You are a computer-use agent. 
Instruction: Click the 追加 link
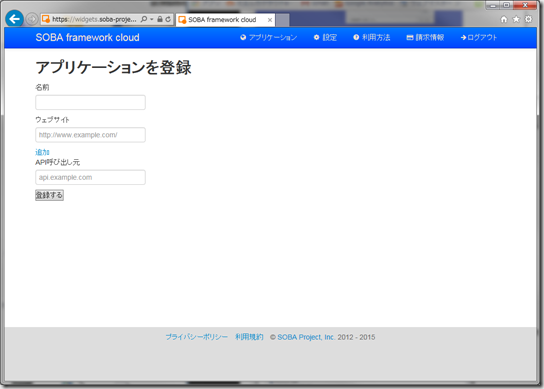coord(42,152)
